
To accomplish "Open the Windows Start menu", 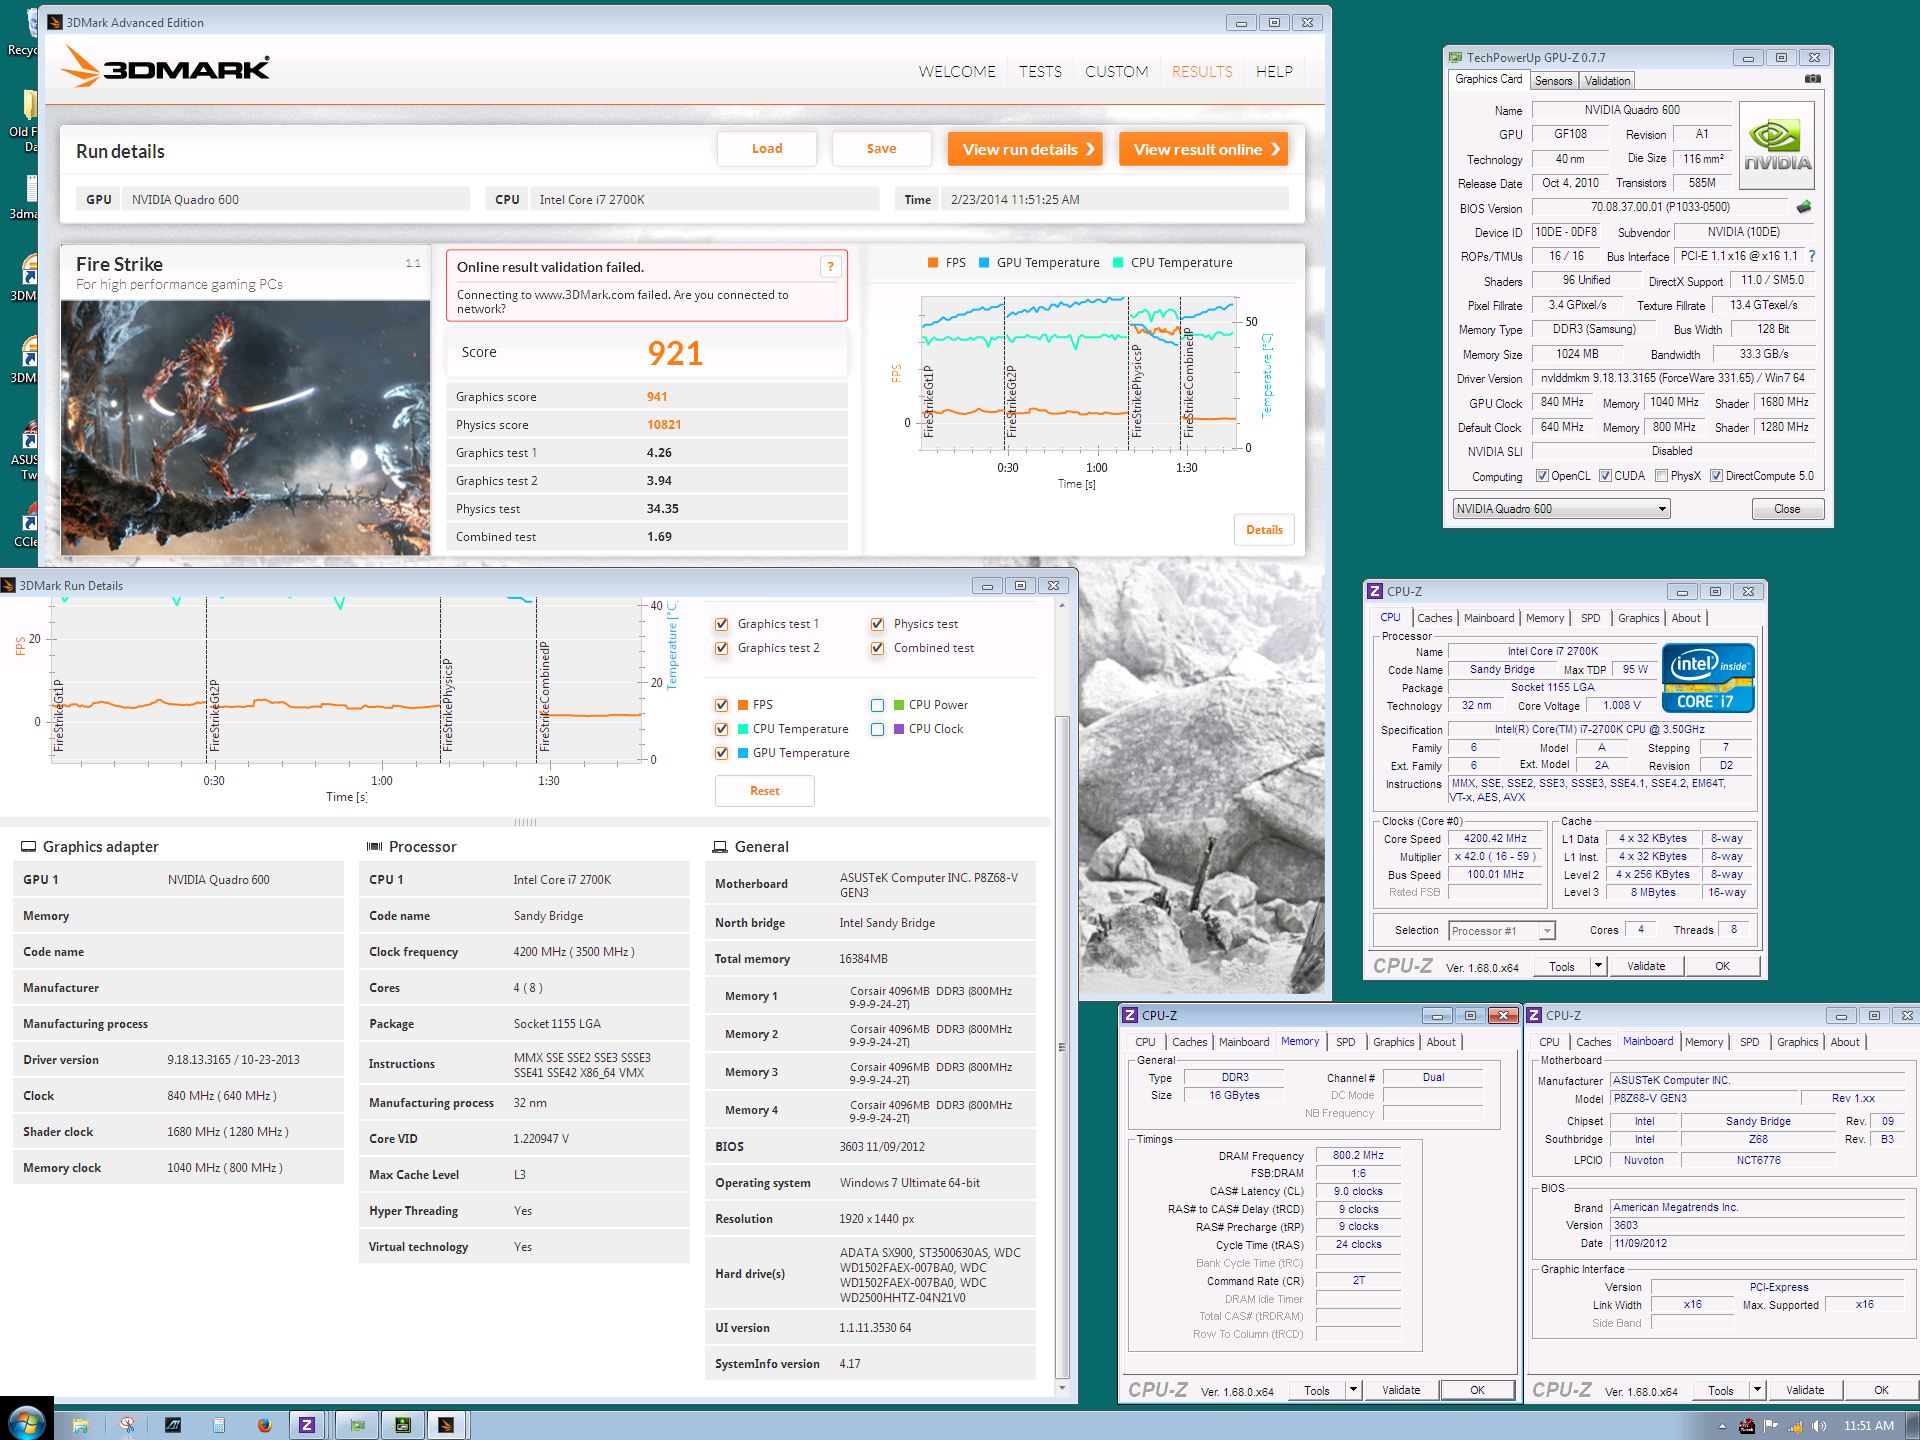I will (25, 1424).
